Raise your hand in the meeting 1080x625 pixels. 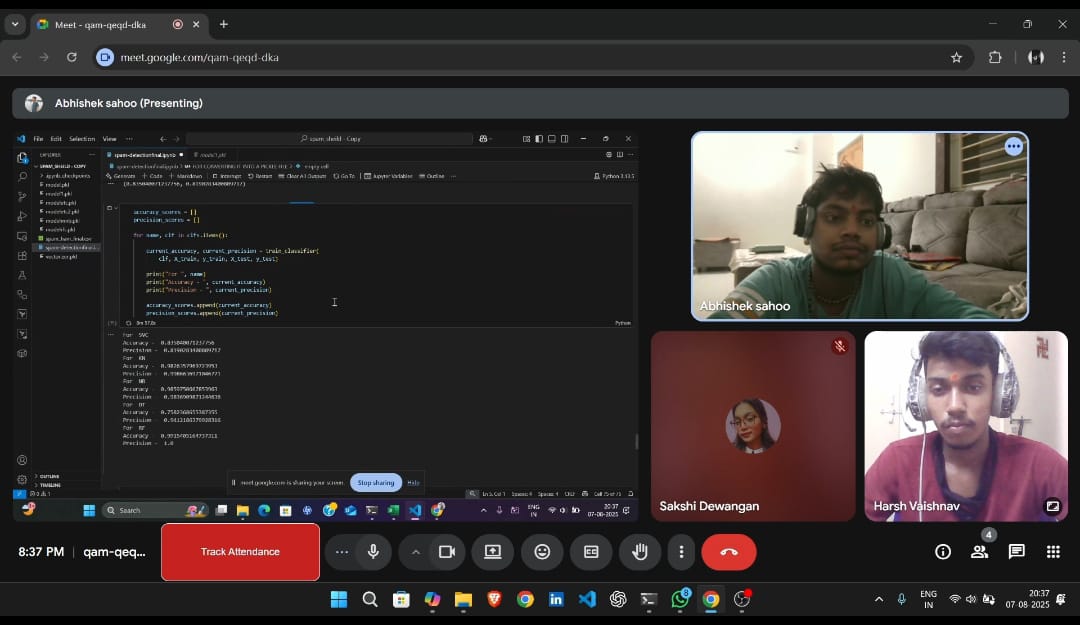point(640,552)
